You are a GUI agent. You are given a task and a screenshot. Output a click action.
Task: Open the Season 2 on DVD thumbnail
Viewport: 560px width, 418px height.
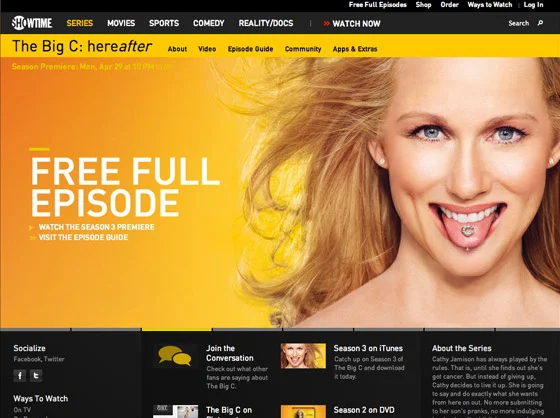pyautogui.click(x=303, y=412)
